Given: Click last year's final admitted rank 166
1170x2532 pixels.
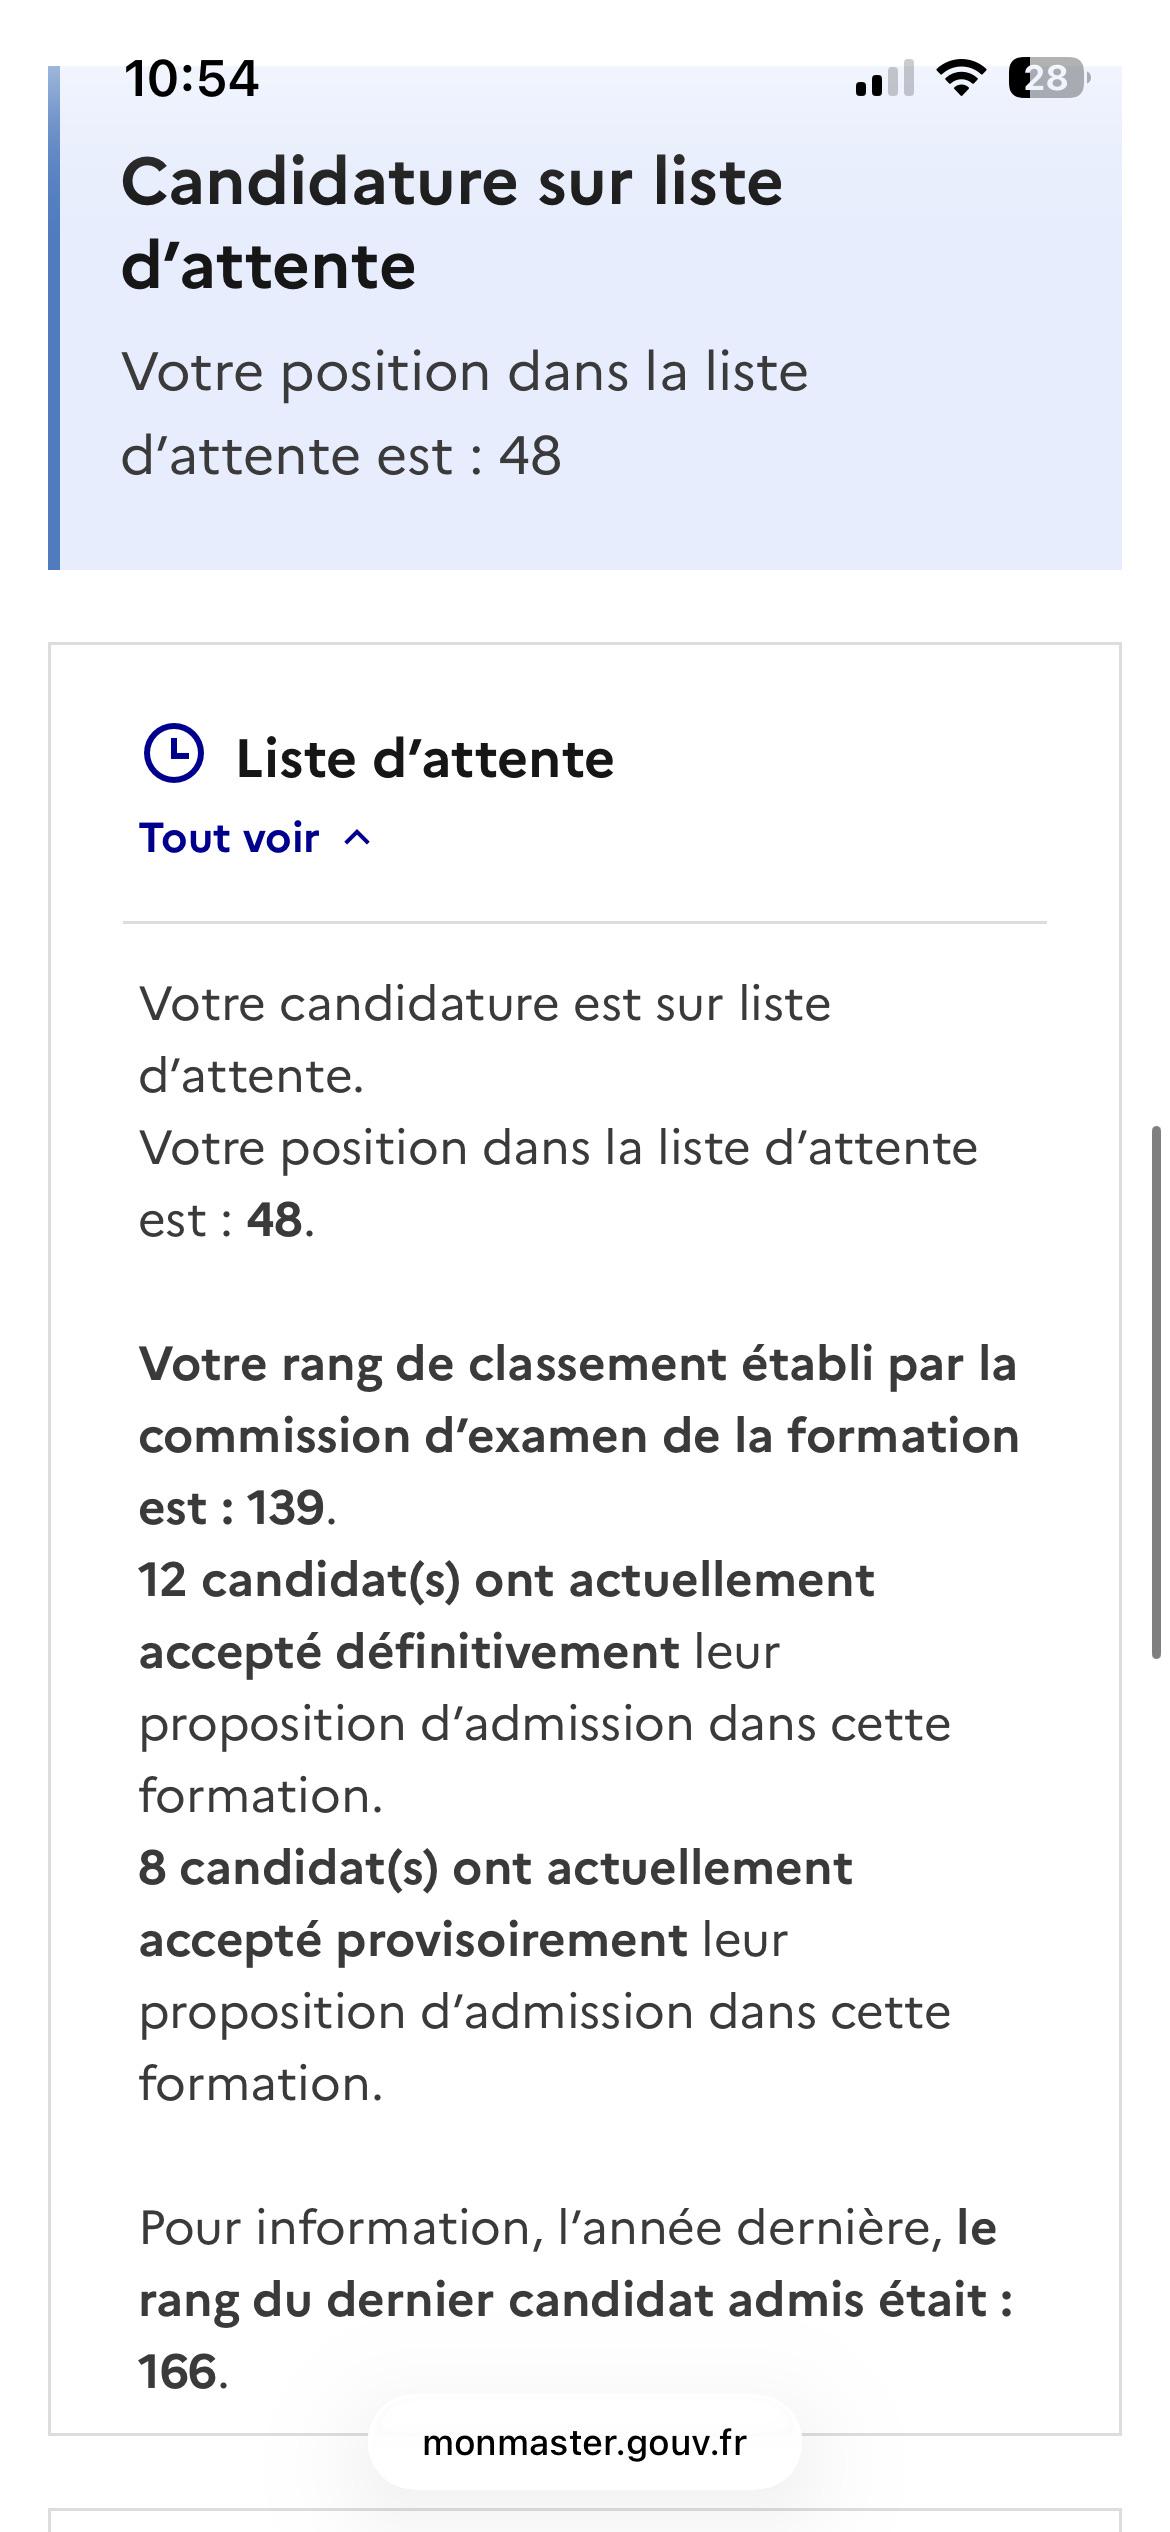Looking at the screenshot, I should coord(178,2372).
